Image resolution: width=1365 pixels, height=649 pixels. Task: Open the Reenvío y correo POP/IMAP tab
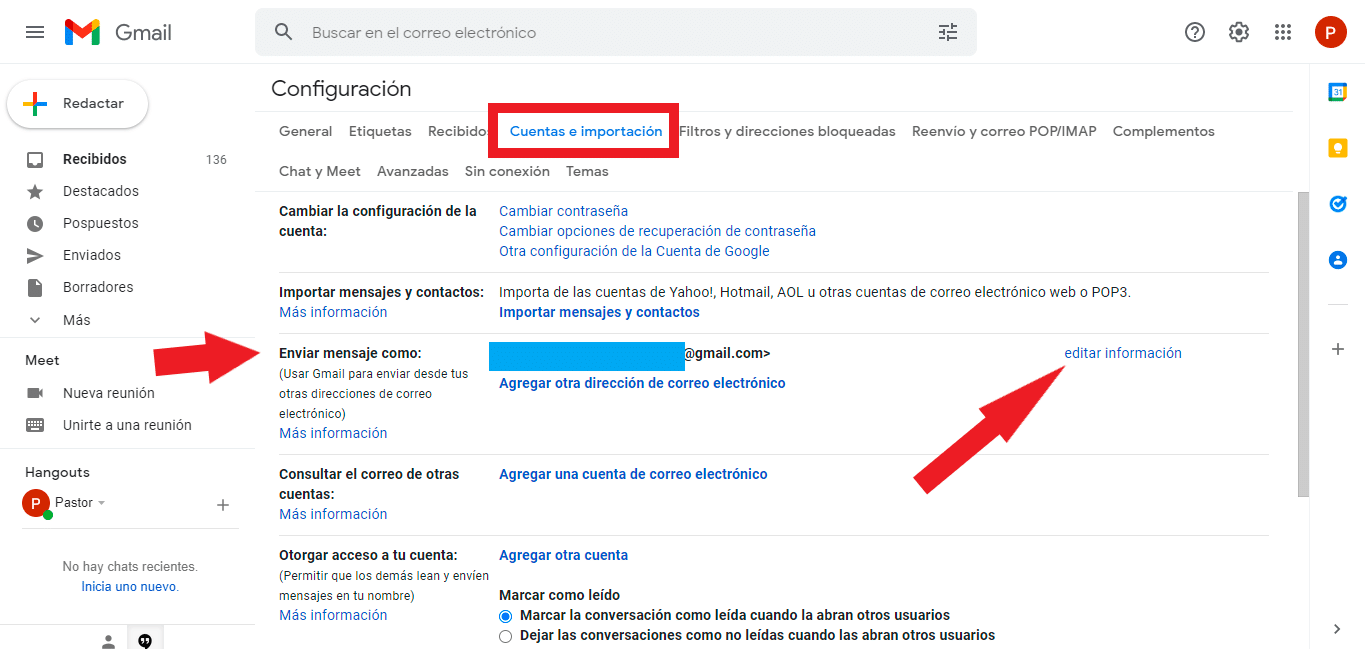1003,131
